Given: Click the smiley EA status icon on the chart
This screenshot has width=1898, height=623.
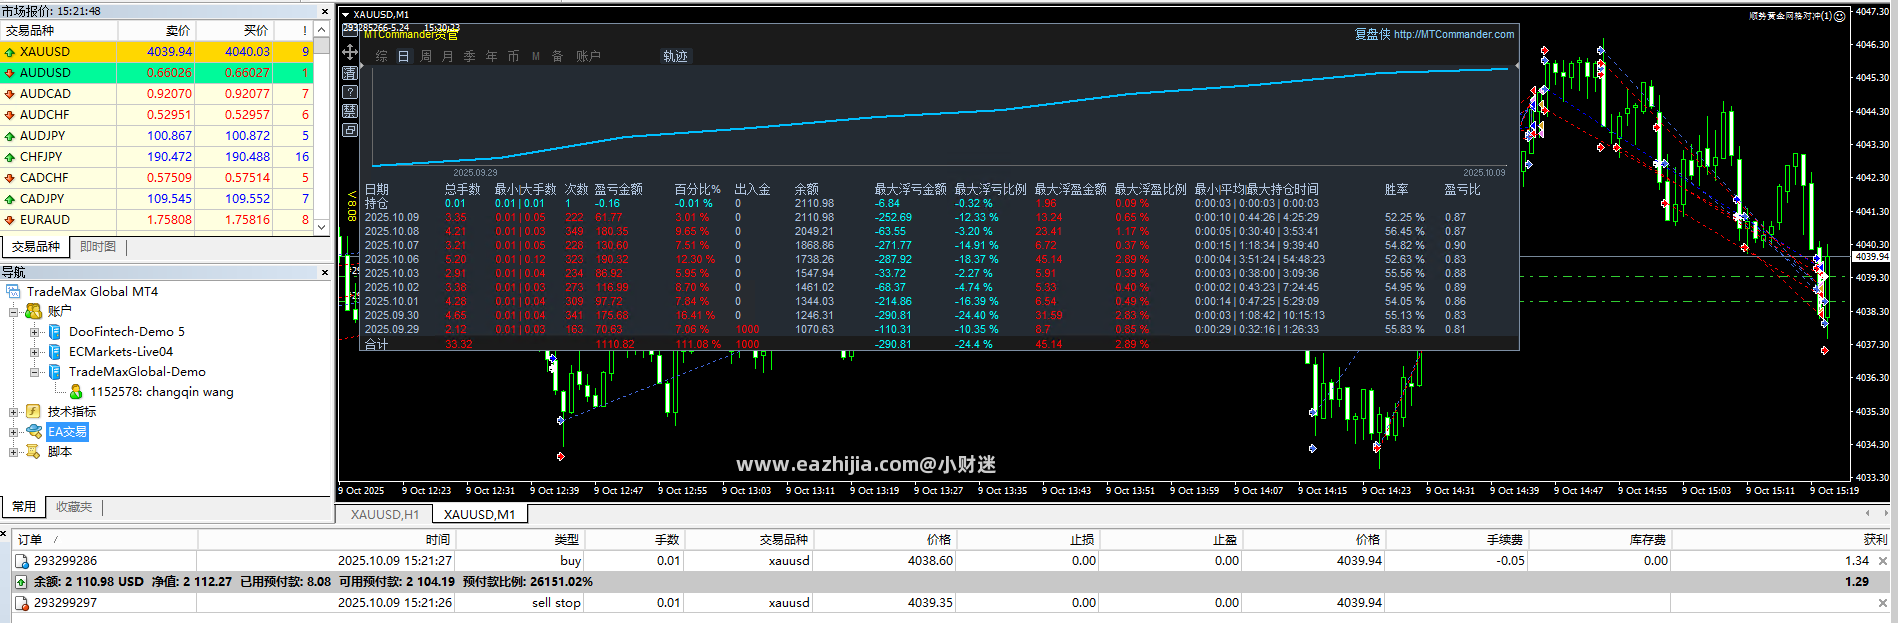Looking at the screenshot, I should pos(1839,16).
